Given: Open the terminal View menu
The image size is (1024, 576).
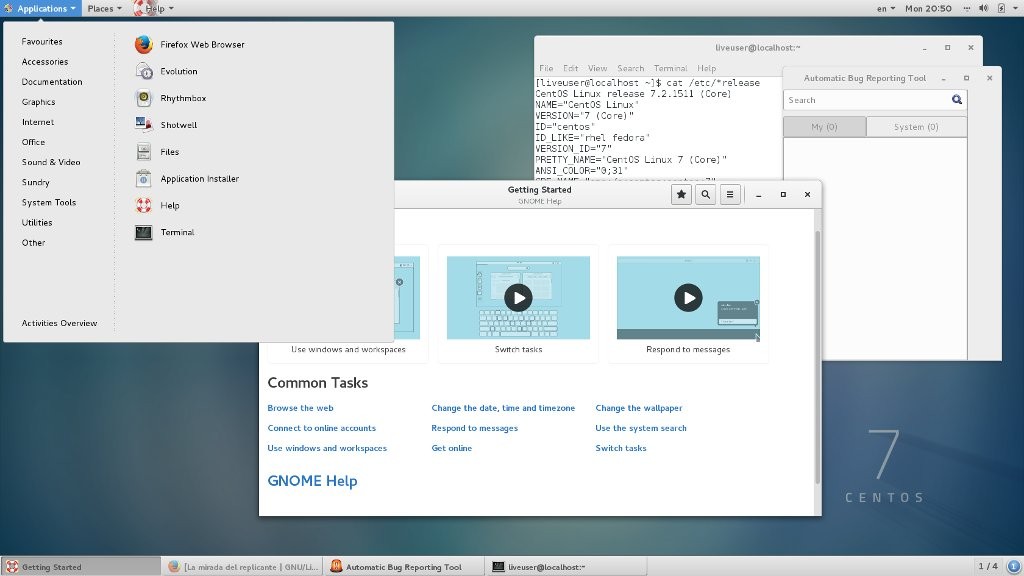Looking at the screenshot, I should click(x=597, y=68).
